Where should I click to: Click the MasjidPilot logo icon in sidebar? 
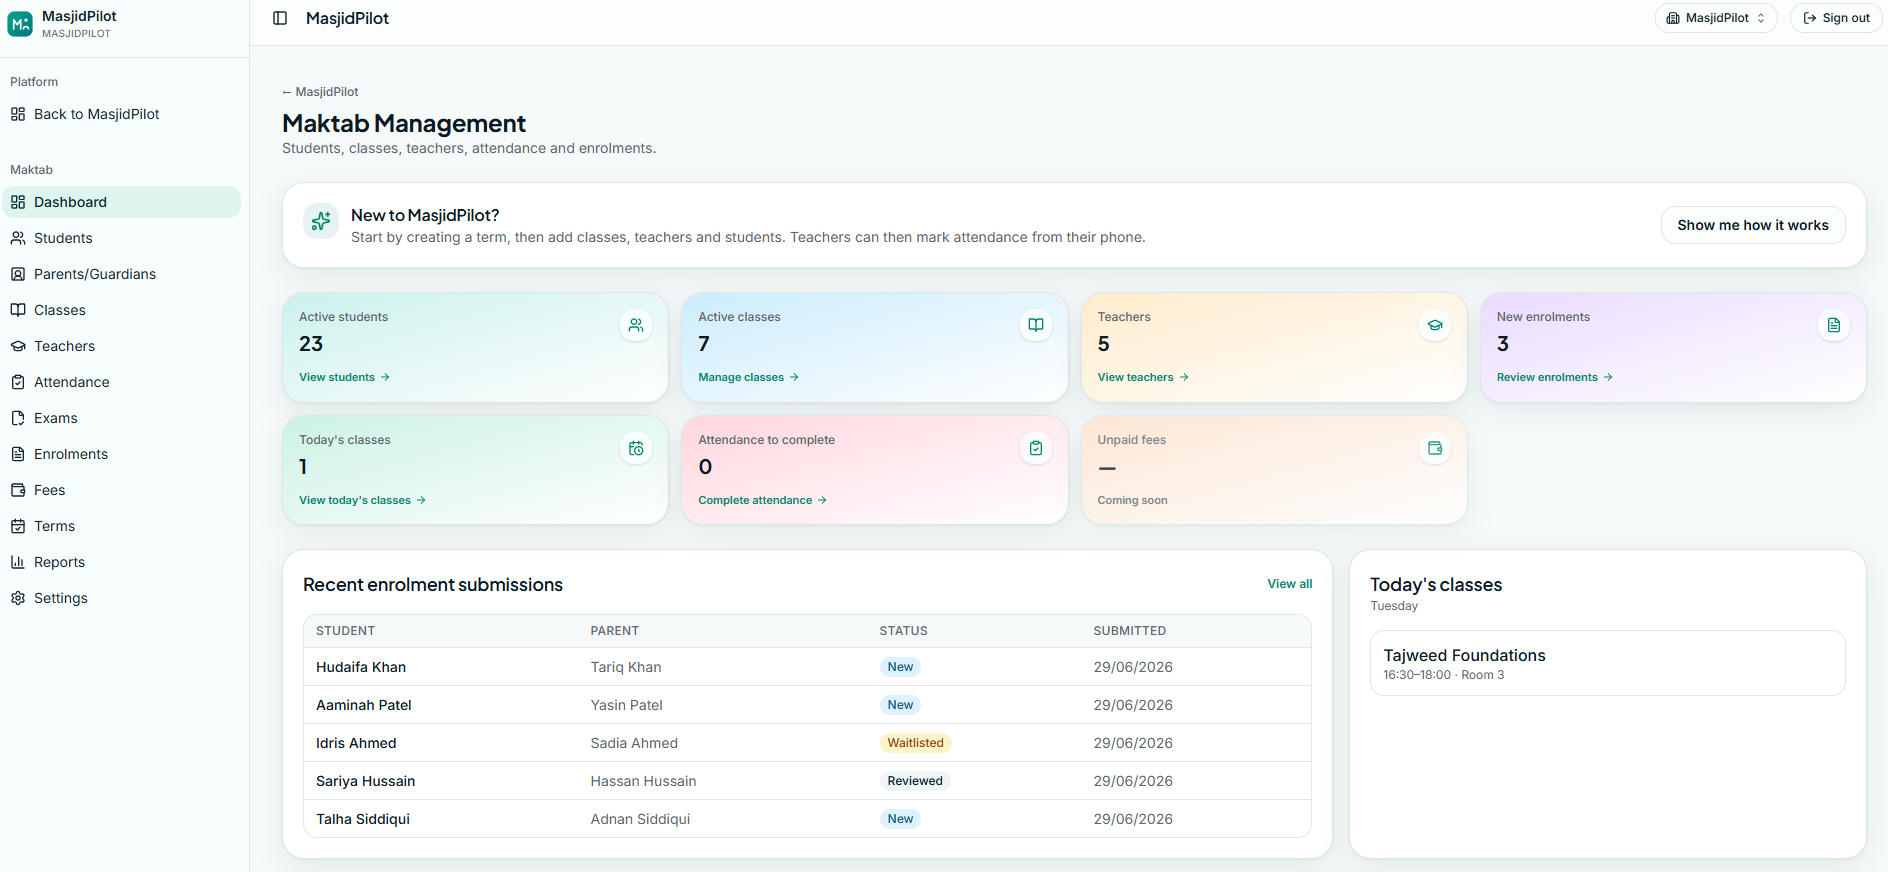pos(20,24)
